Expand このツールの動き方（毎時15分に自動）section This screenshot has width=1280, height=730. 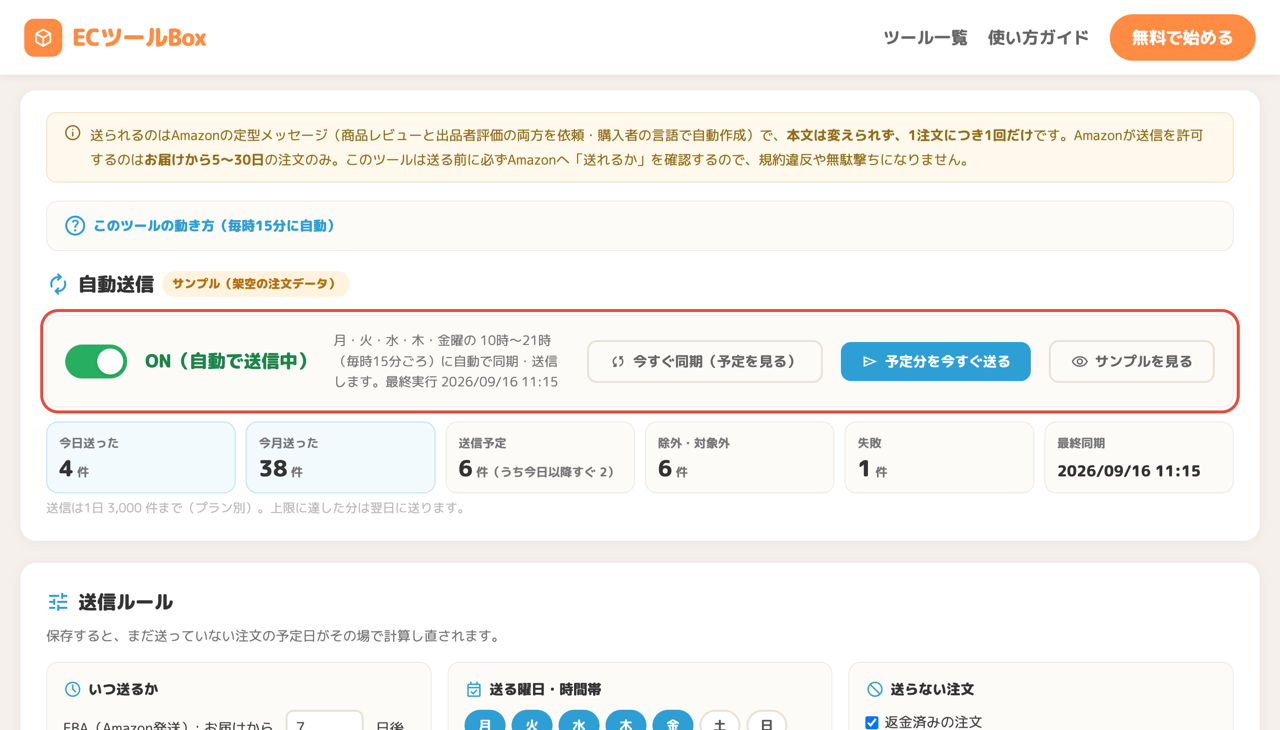point(640,226)
